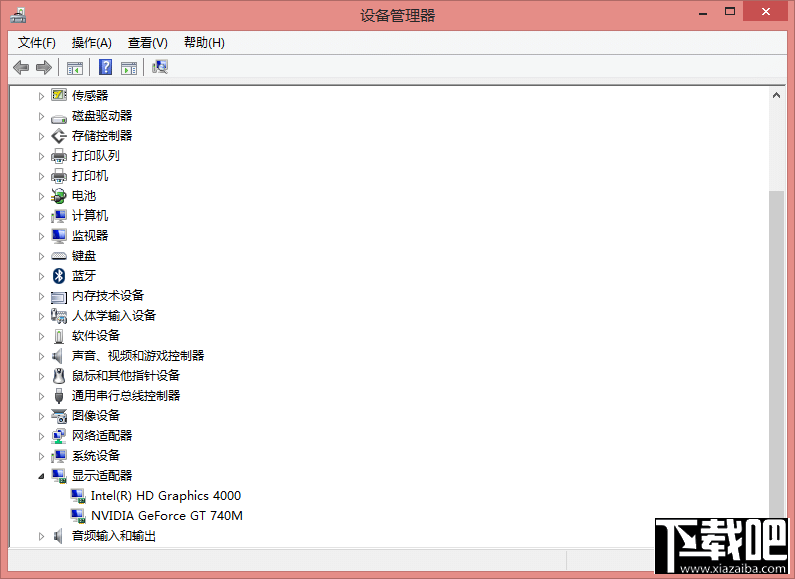
Task: Open the 文件(F) menu
Action: click(37, 43)
